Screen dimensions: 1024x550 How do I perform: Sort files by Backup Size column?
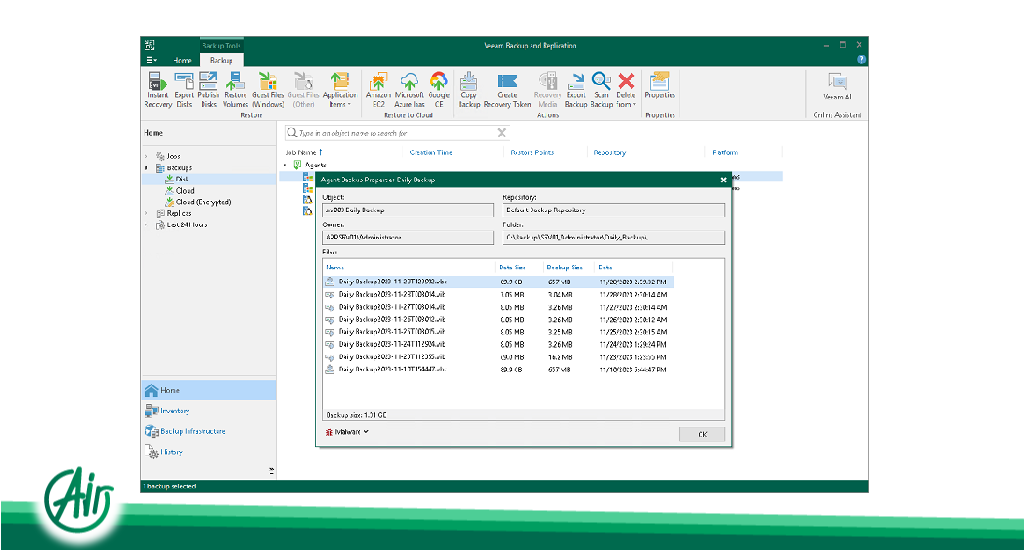(x=564, y=267)
